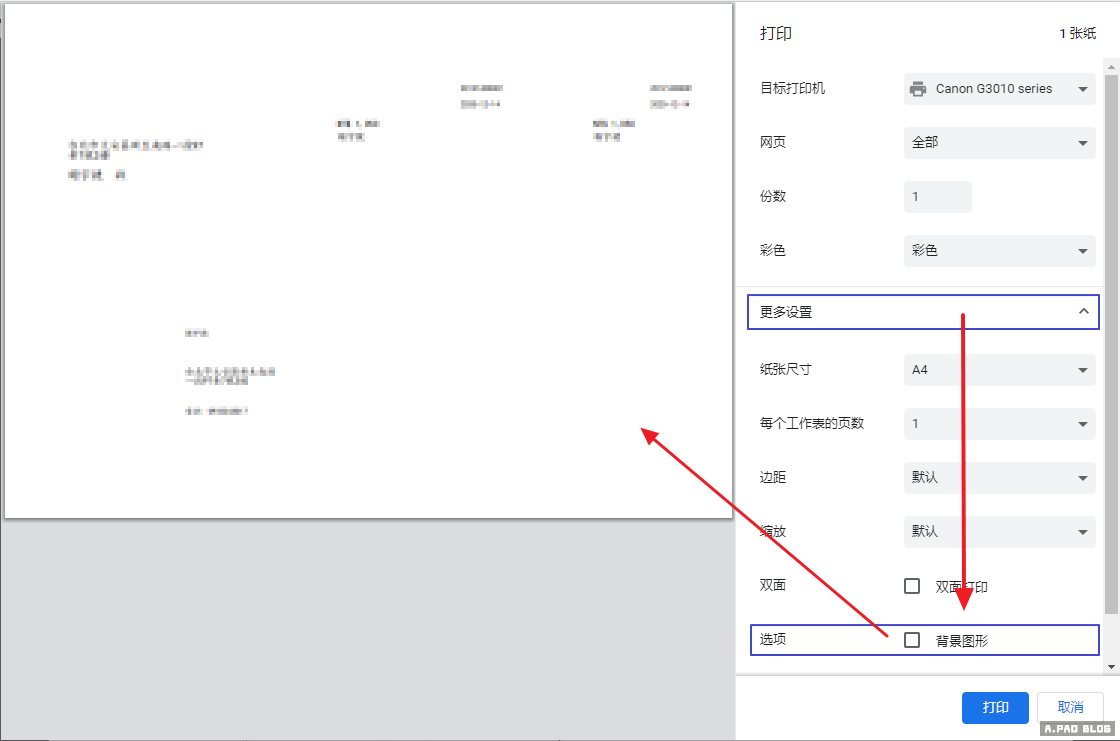Open the 边距 margins dropdown
The height and width of the screenshot is (741, 1120).
tap(998, 478)
